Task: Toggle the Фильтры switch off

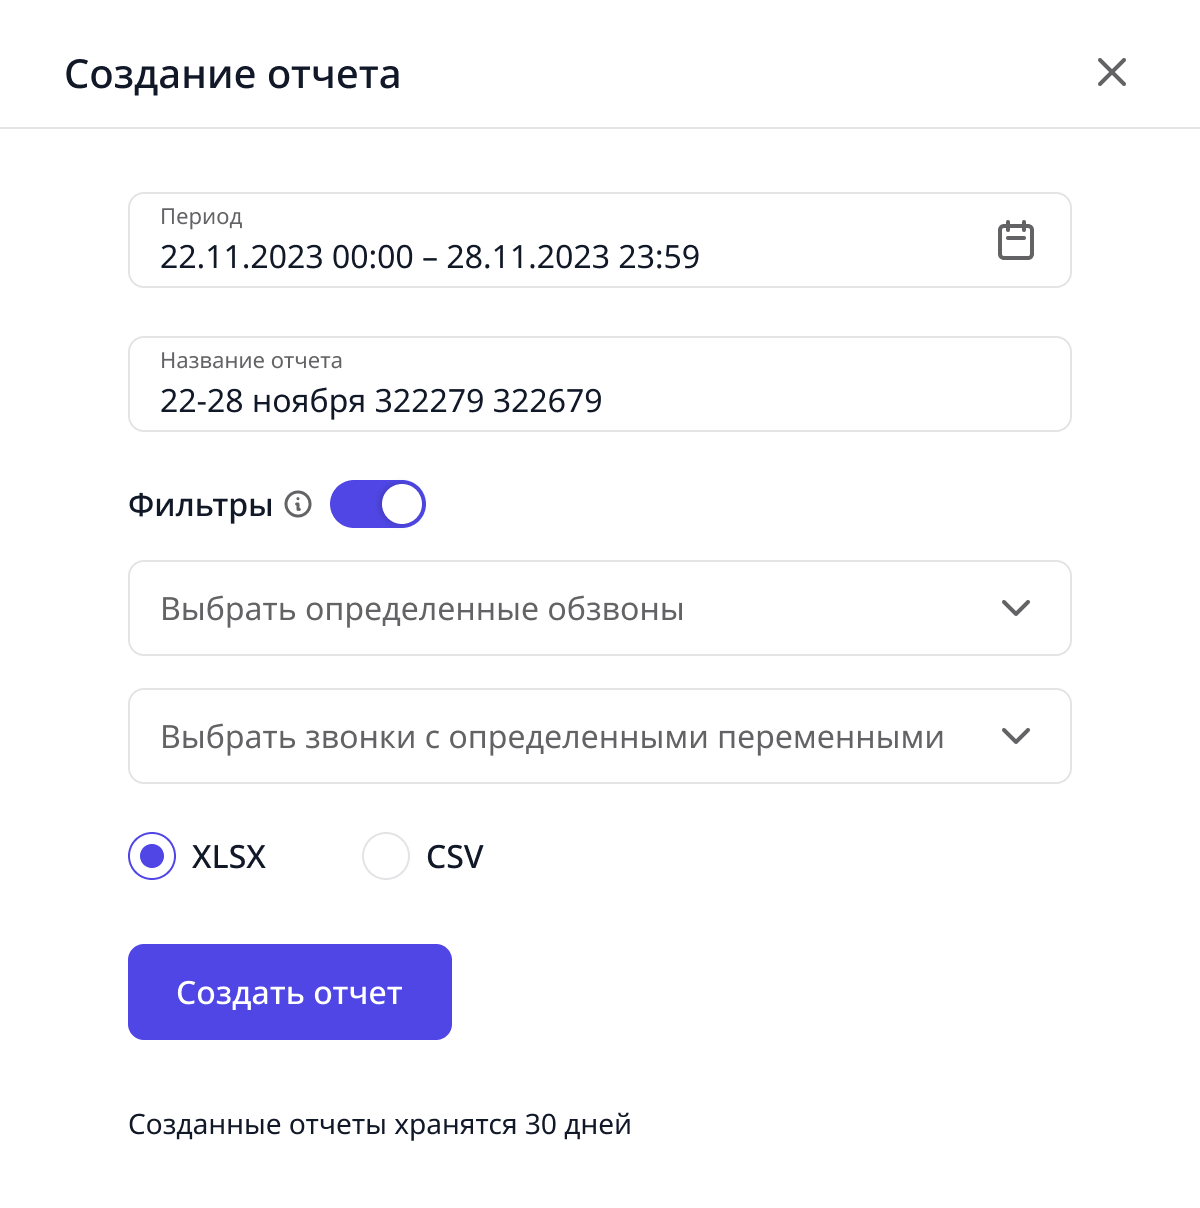Action: tap(378, 504)
